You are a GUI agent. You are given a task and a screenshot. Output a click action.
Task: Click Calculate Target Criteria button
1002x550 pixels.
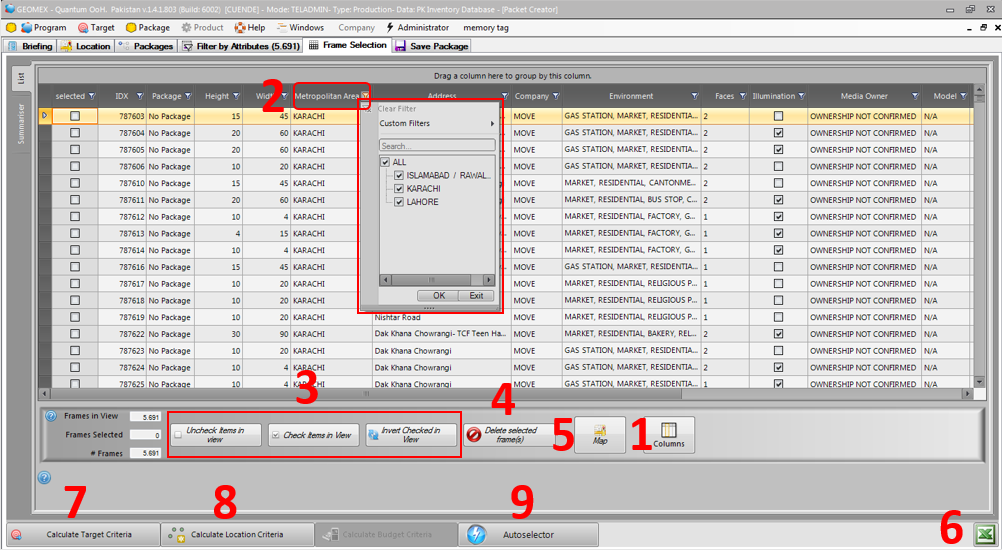coord(84,535)
